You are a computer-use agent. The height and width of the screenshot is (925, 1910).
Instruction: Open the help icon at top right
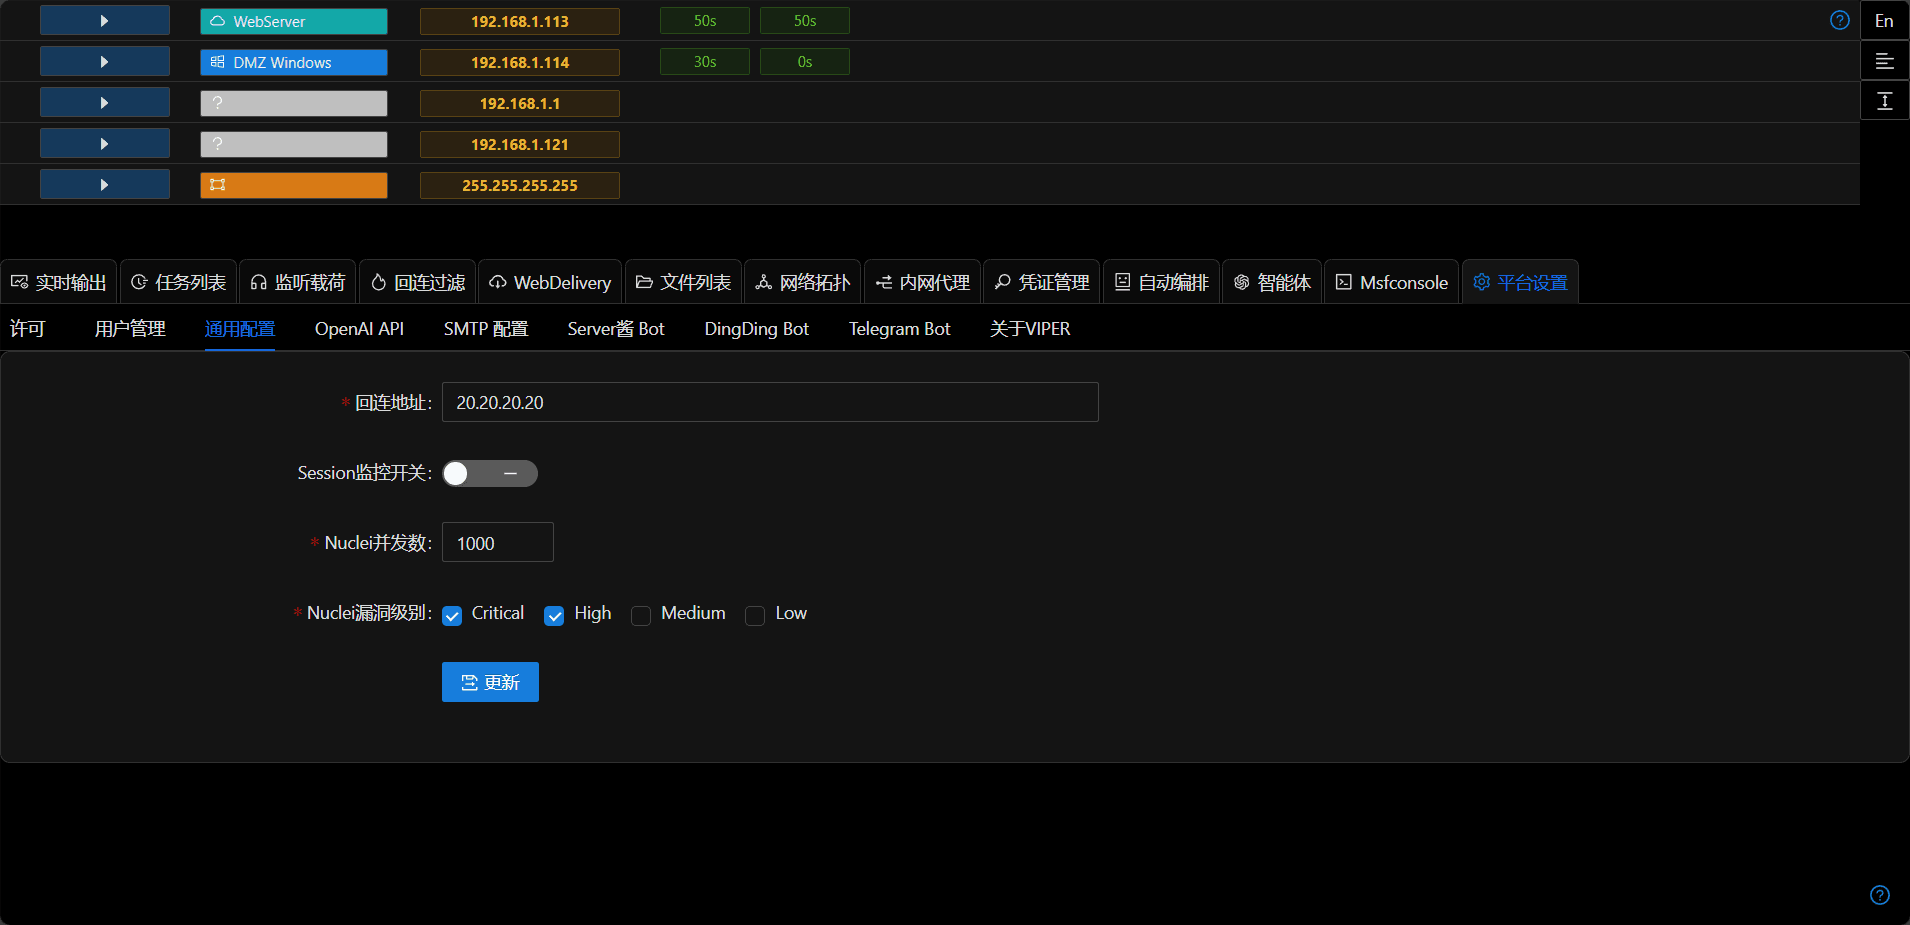(x=1839, y=20)
